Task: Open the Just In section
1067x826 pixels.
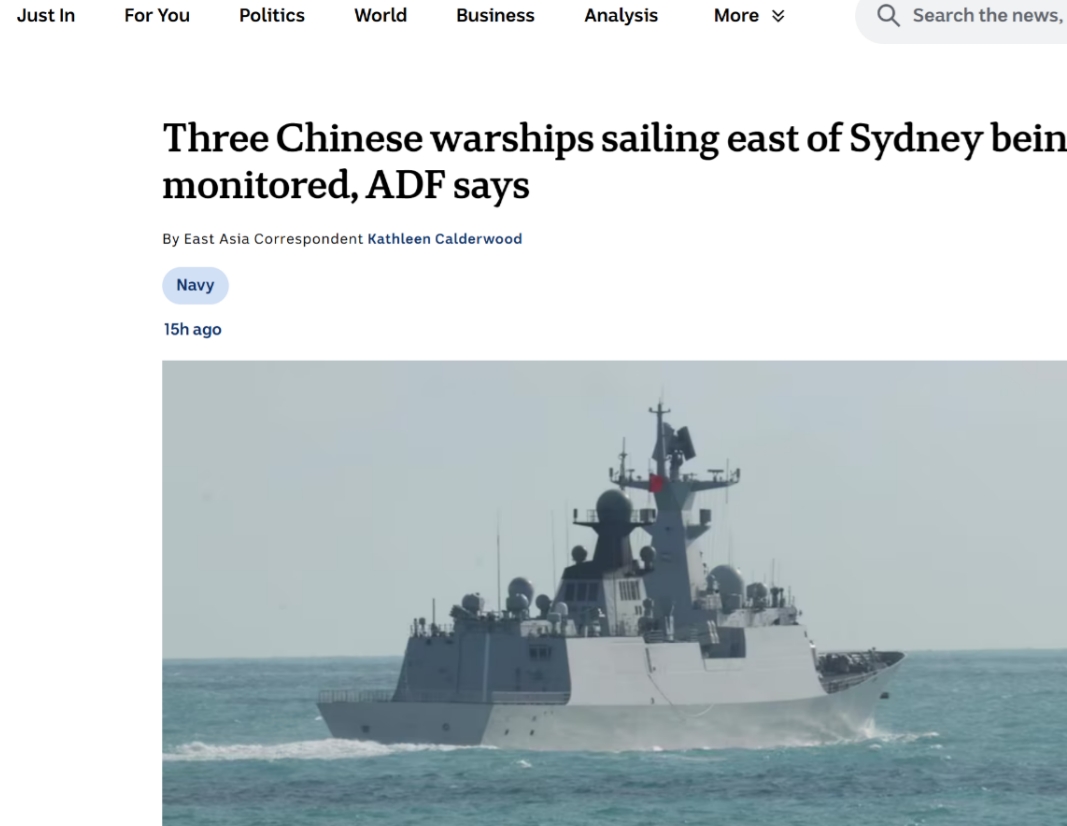Action: 46,15
